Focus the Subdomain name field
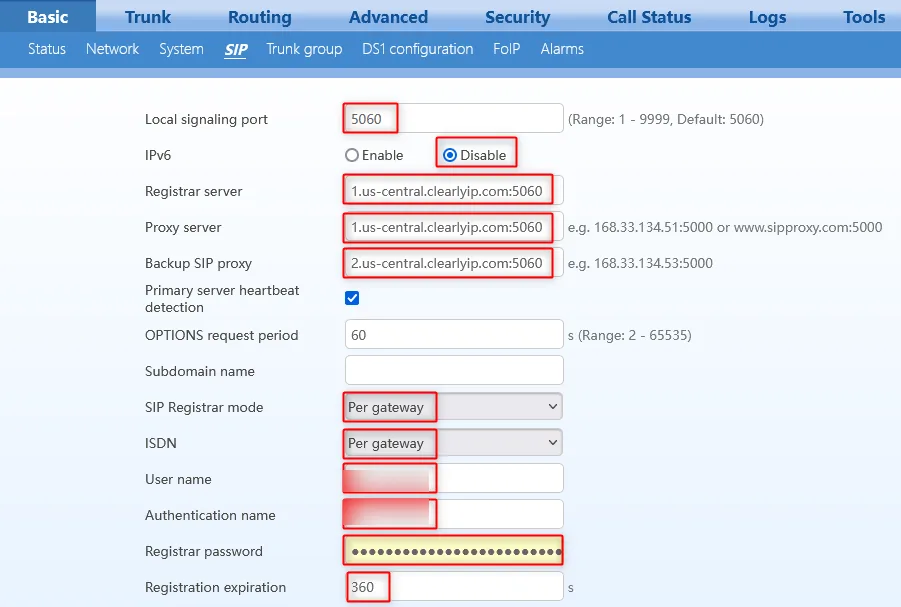901x607 pixels. [454, 371]
